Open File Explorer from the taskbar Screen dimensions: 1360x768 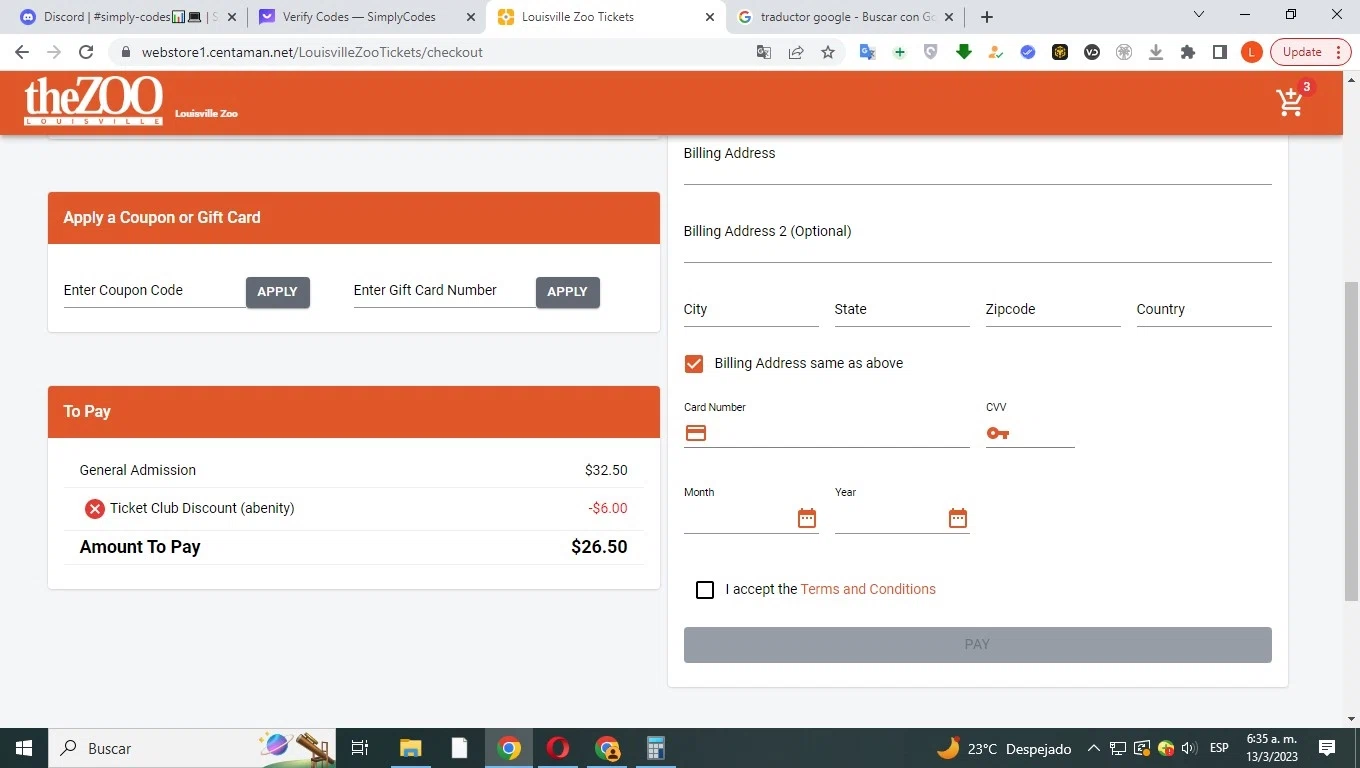tap(411, 748)
